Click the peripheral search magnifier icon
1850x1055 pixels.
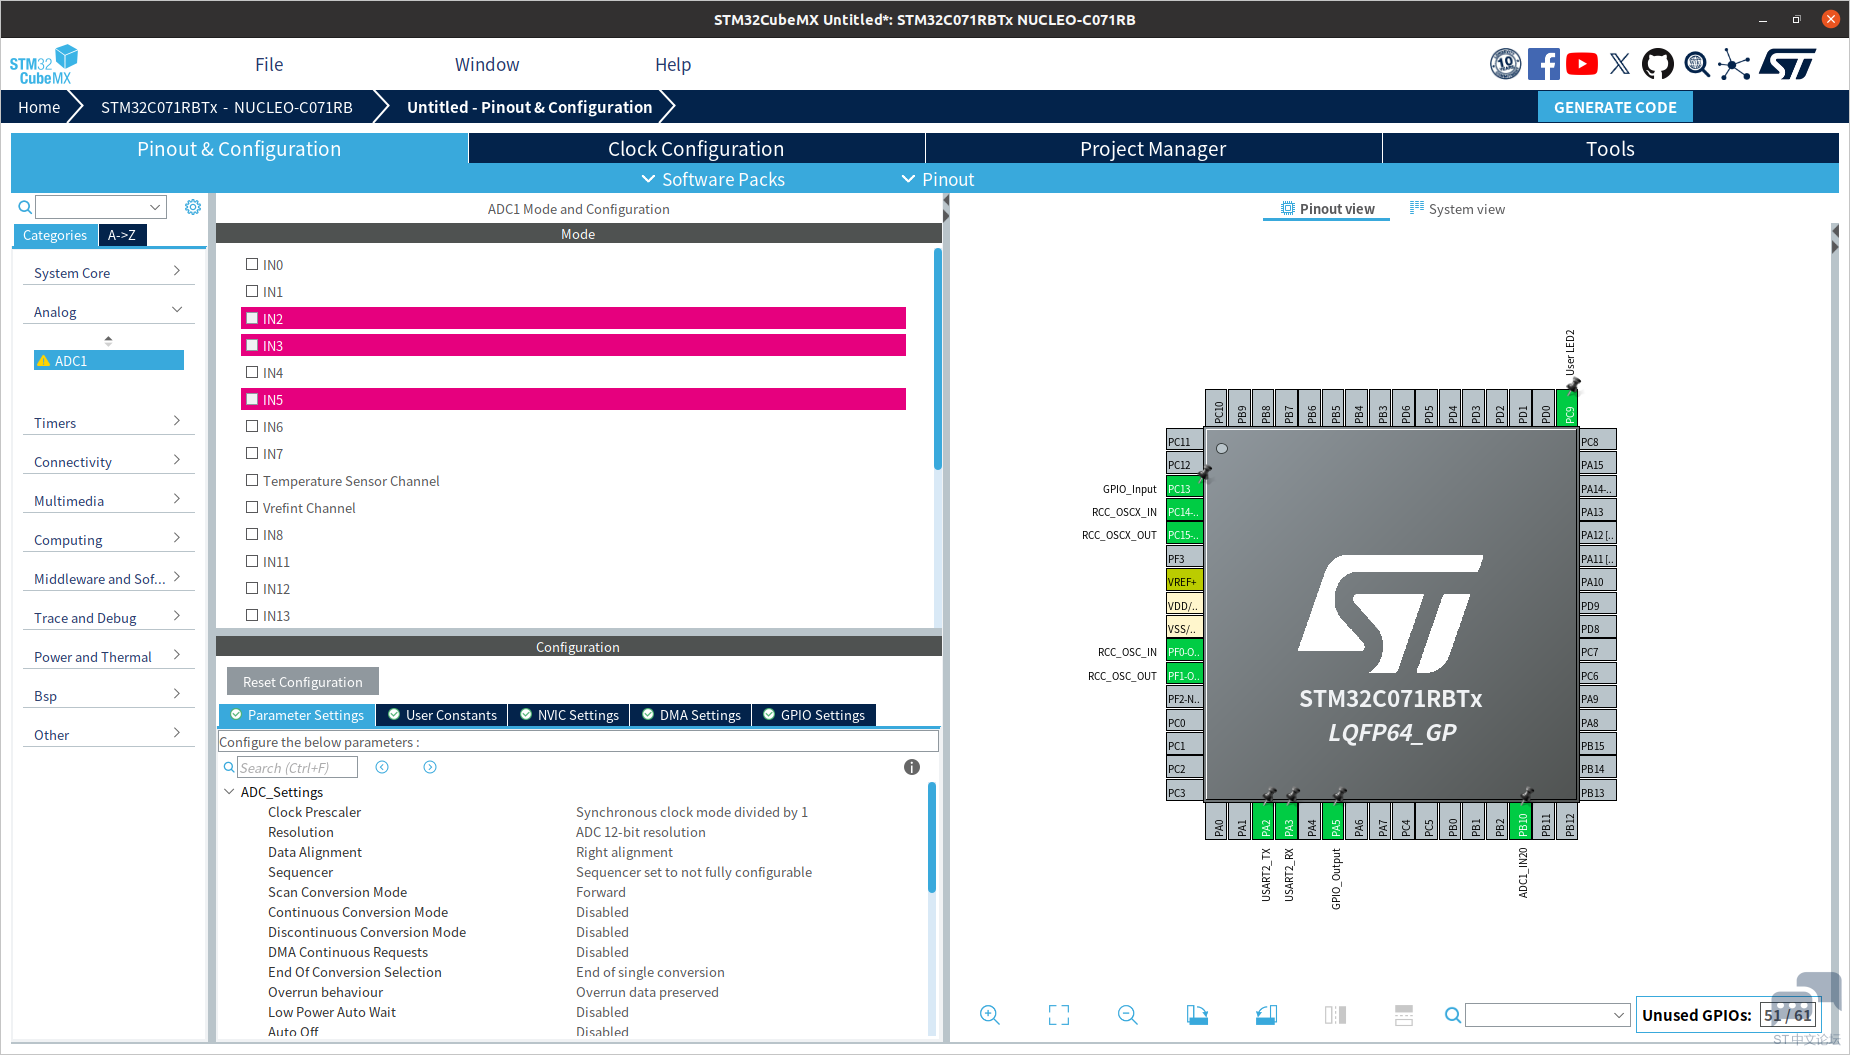[x=25, y=207]
